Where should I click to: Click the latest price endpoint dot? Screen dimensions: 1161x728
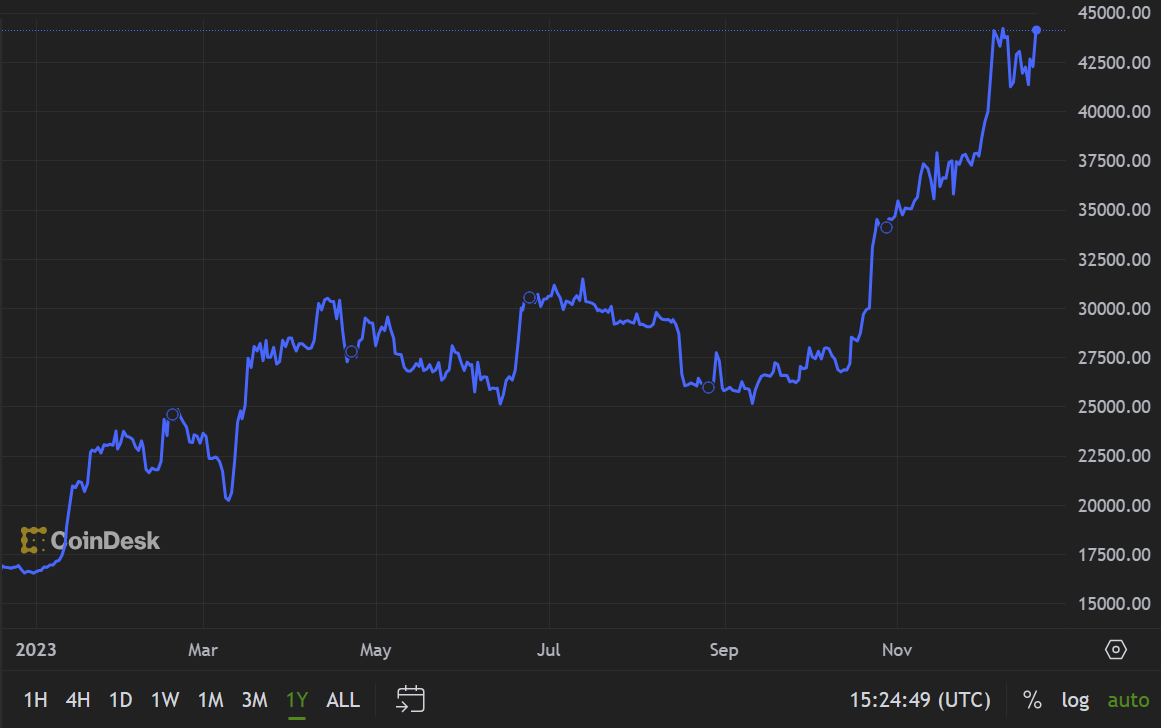click(1037, 30)
